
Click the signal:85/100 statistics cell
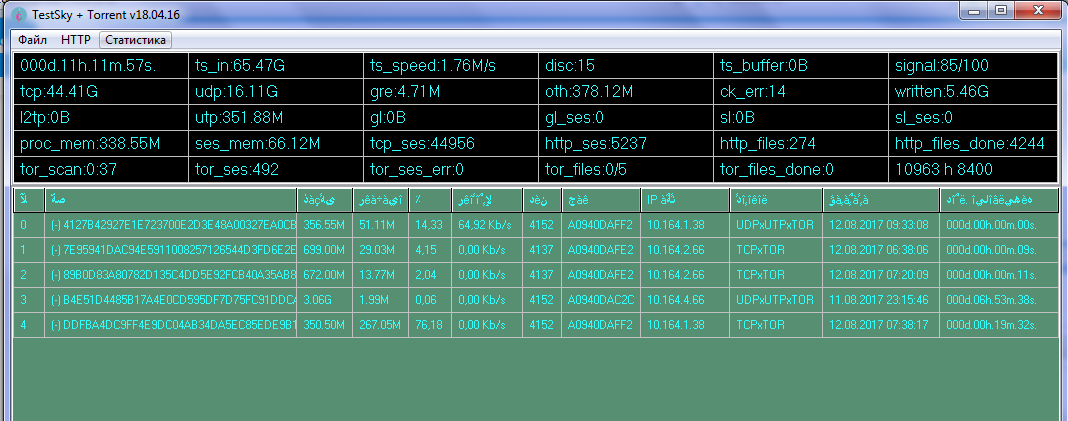[x=974, y=66]
